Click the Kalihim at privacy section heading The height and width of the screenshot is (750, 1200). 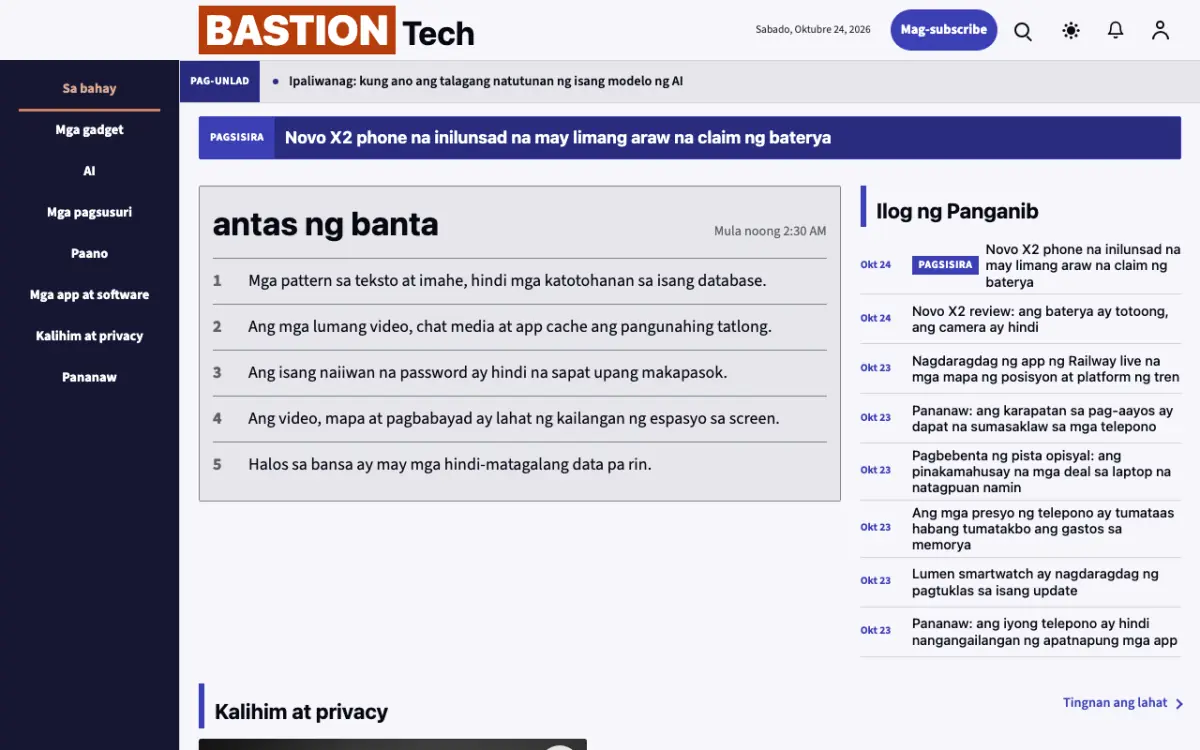[301, 712]
